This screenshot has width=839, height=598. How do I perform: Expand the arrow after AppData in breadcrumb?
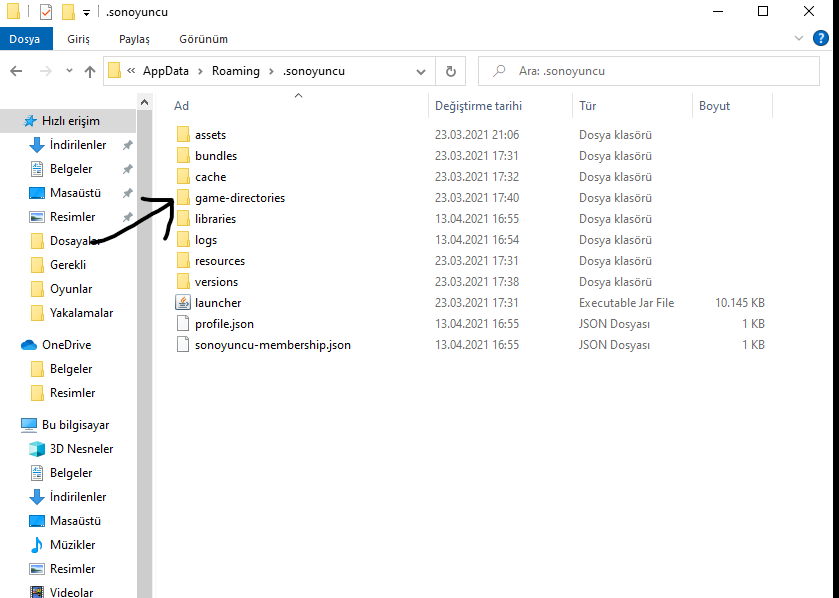[x=200, y=71]
